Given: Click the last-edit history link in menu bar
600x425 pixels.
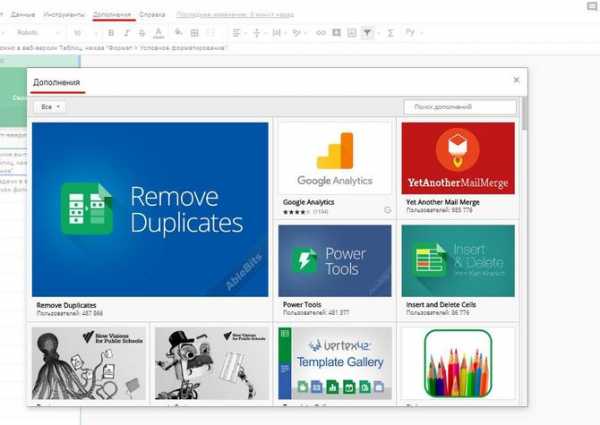Looking at the screenshot, I should pyautogui.click(x=235, y=15).
